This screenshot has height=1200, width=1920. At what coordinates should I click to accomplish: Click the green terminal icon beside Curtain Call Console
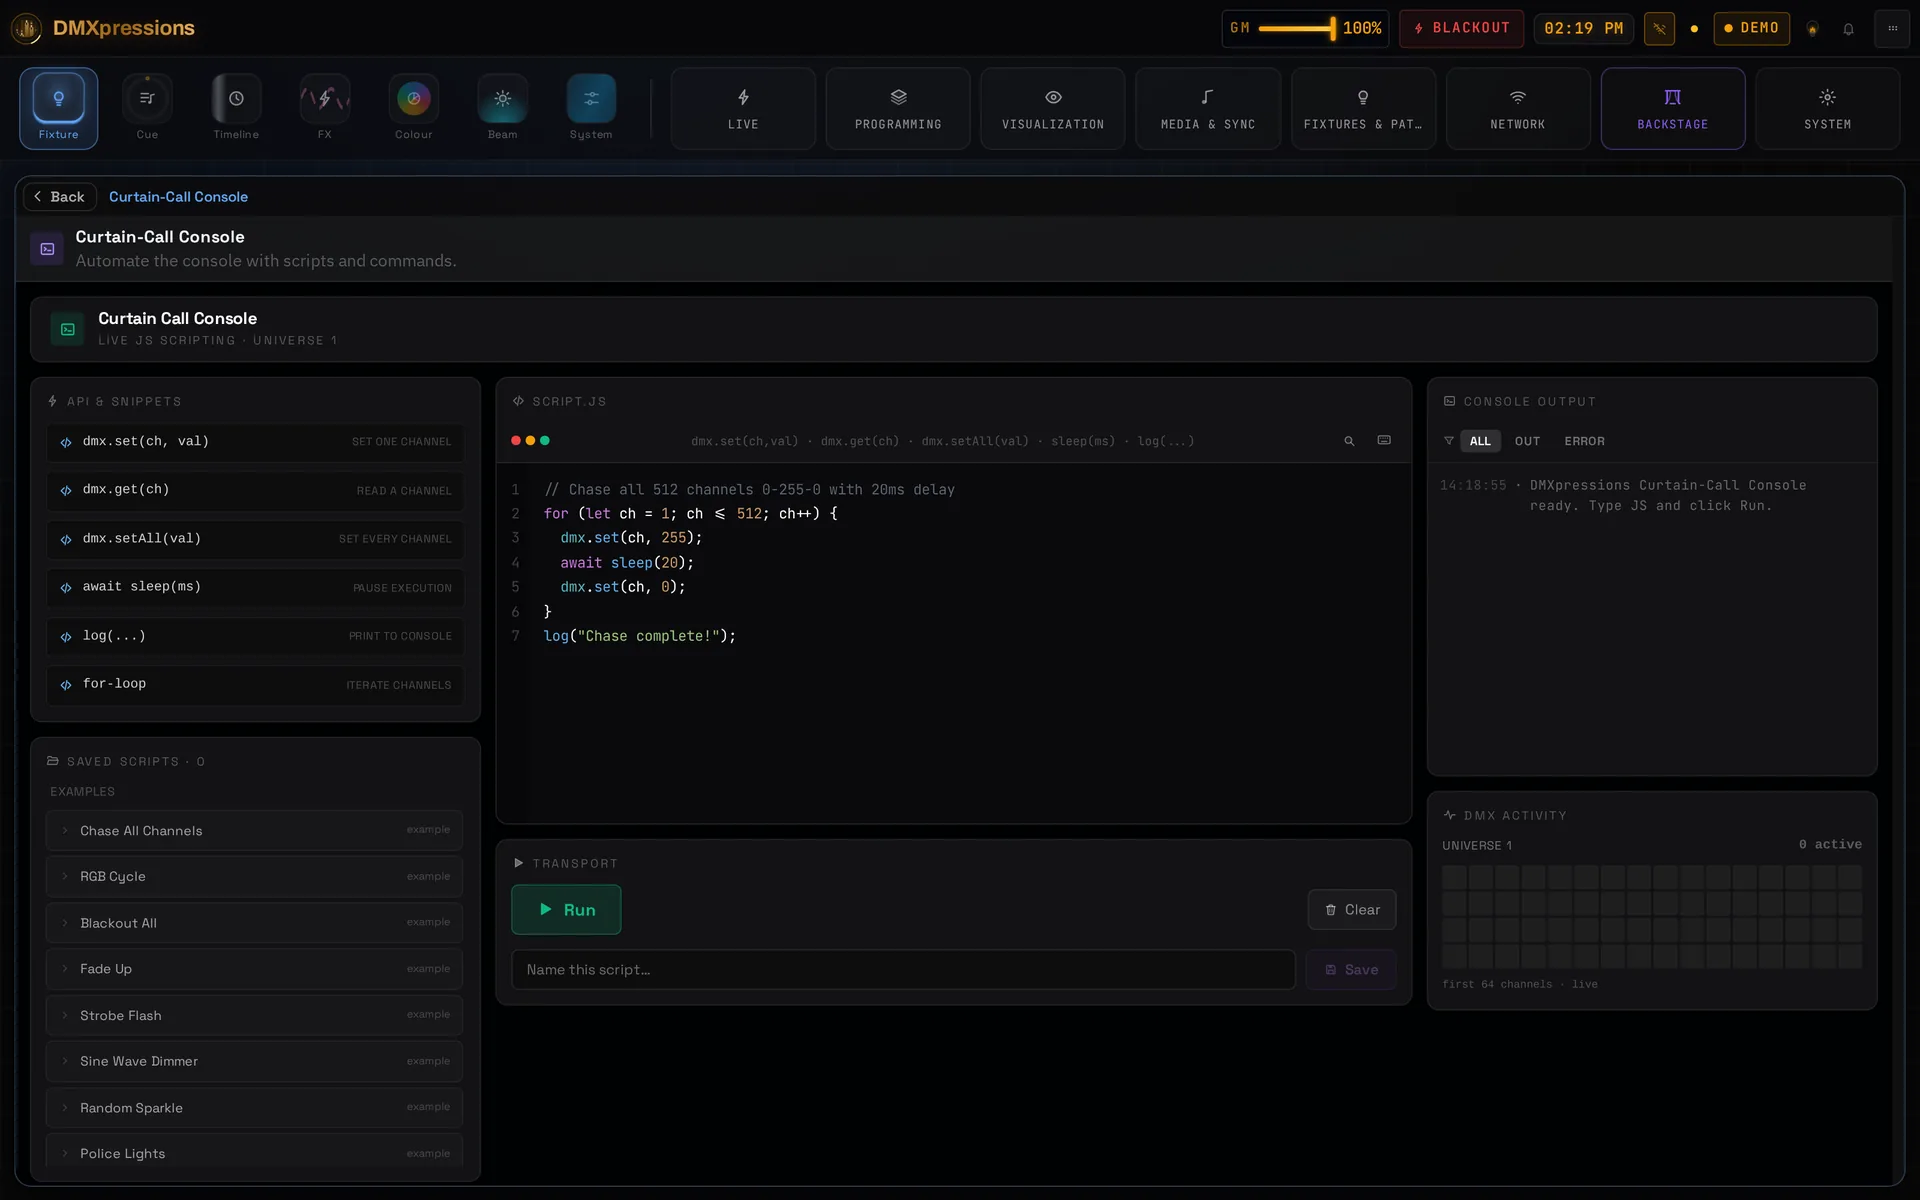click(68, 329)
